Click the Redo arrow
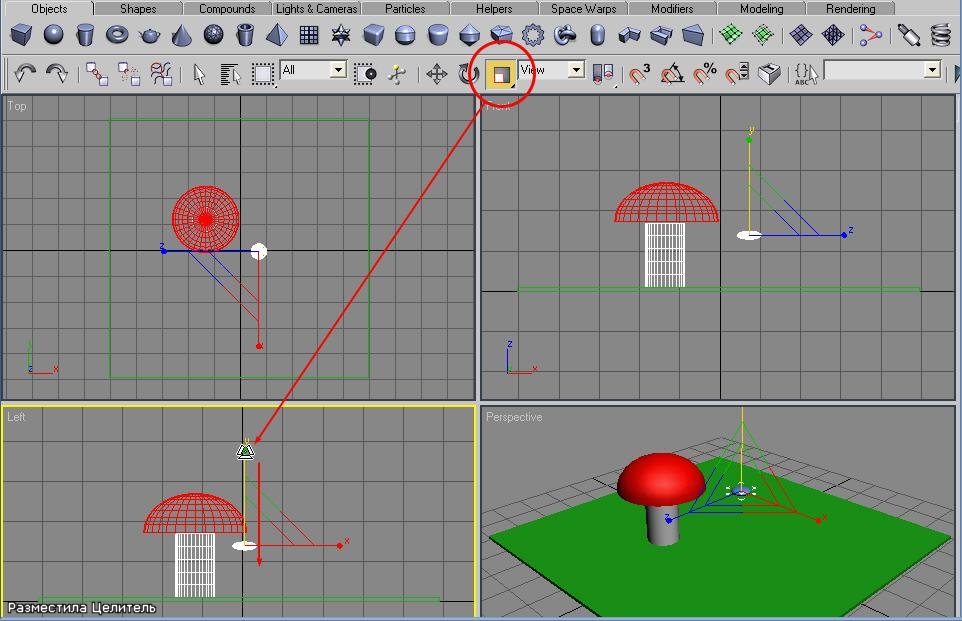This screenshot has width=962, height=621. [56, 74]
